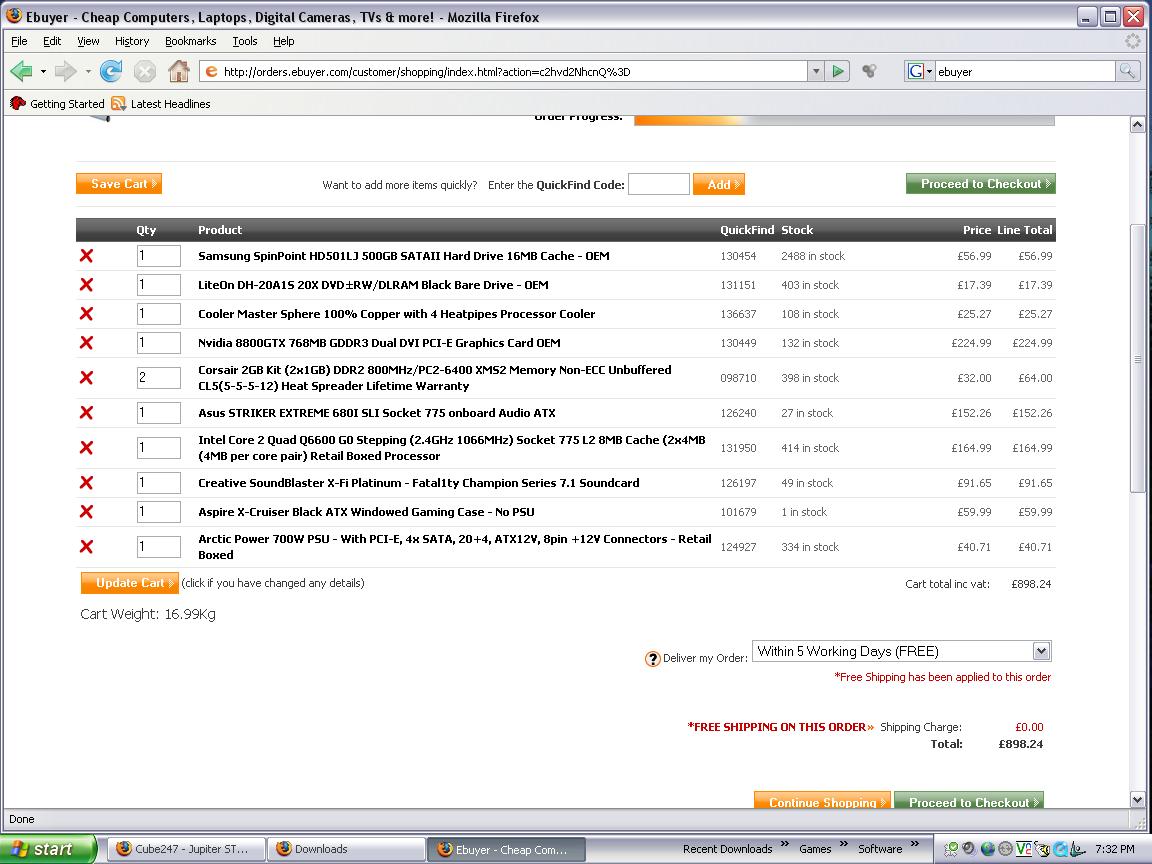The image size is (1152, 864).
Task: Open the Firefox home page icon
Action: click(179, 71)
